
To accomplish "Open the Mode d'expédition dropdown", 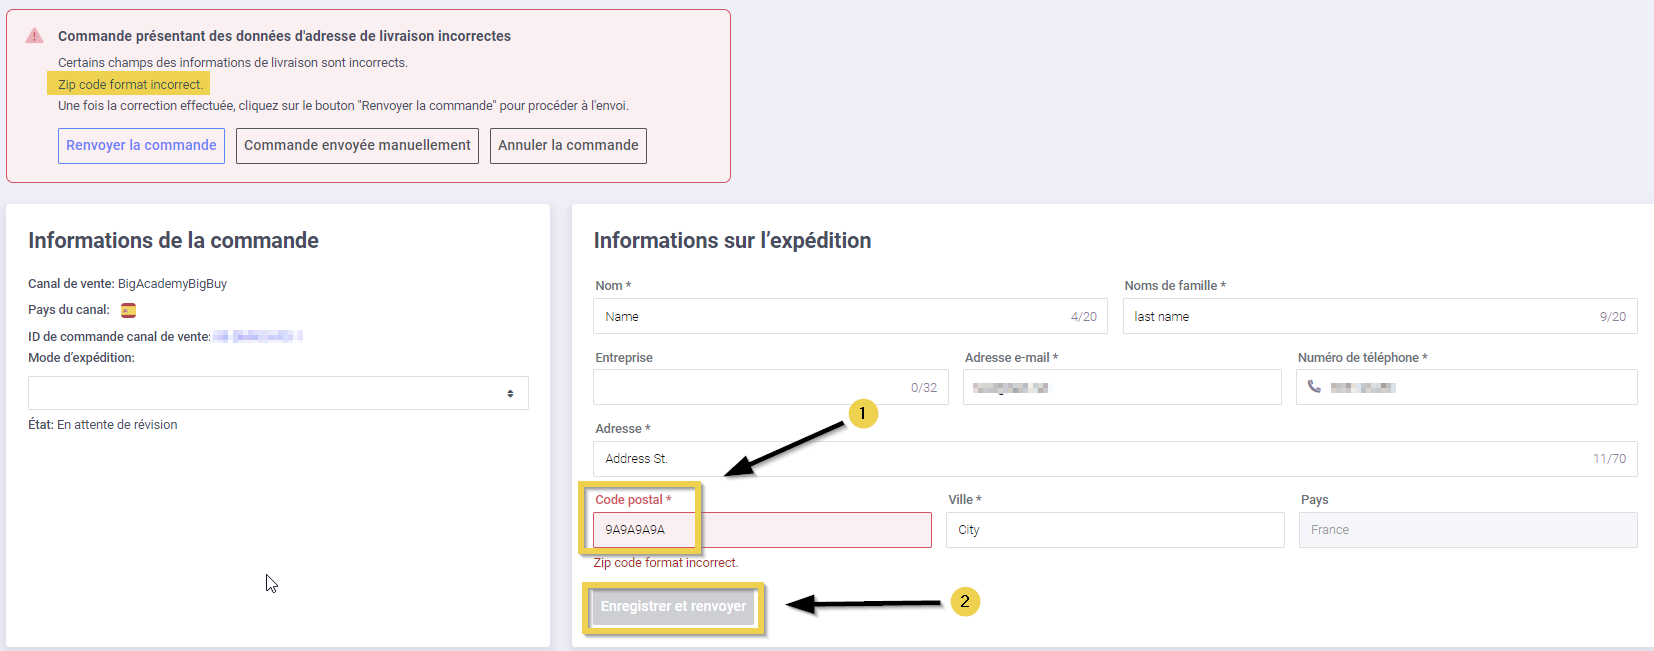I will pos(278,393).
